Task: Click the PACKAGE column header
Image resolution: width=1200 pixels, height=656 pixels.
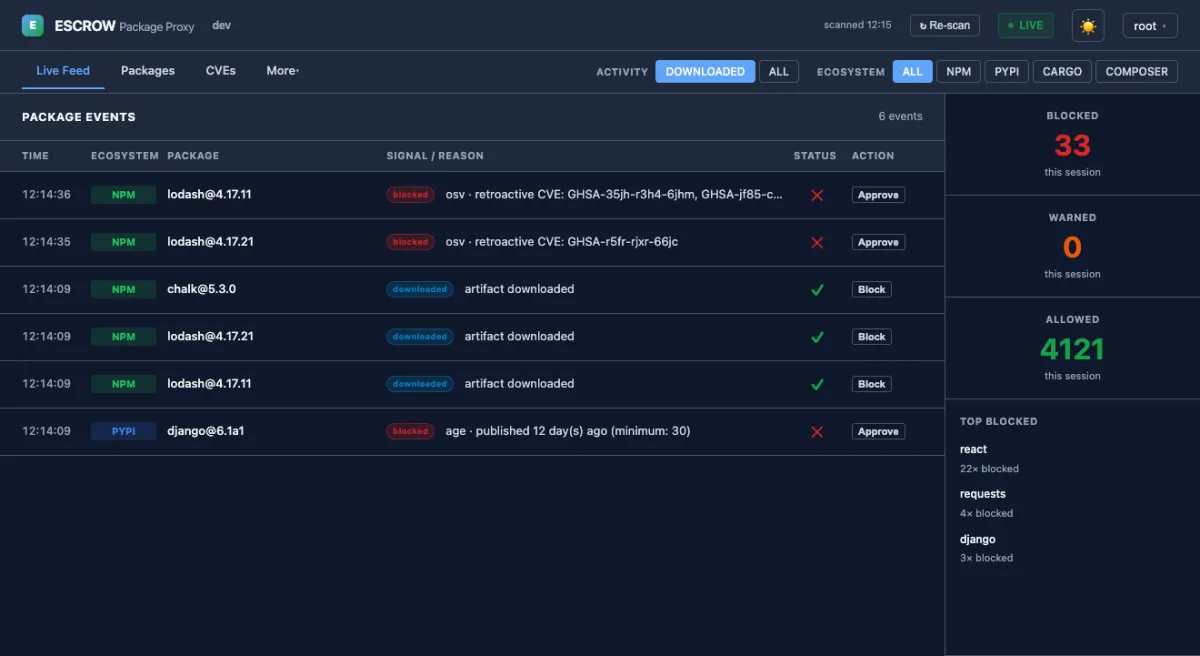Action: (x=193, y=156)
